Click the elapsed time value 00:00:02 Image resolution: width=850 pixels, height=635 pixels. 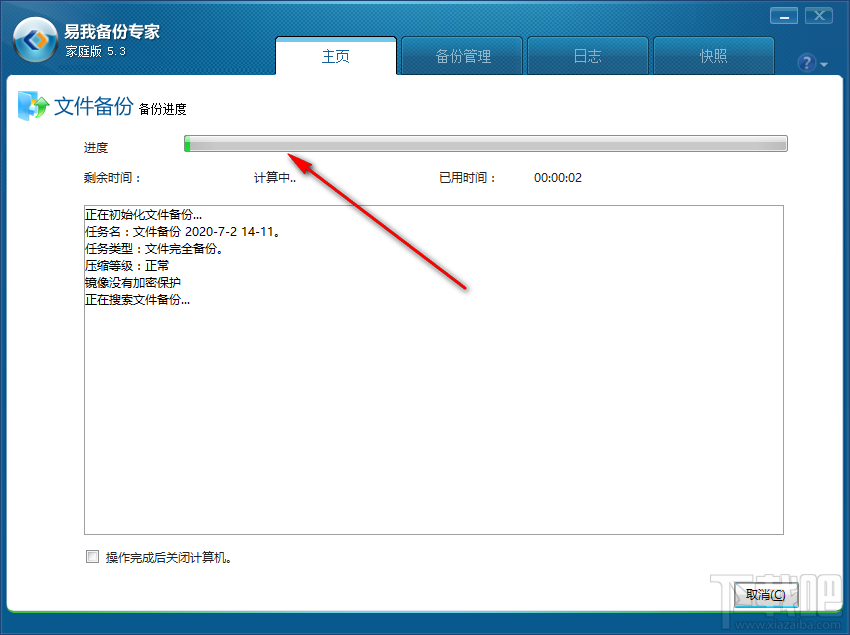pyautogui.click(x=558, y=178)
